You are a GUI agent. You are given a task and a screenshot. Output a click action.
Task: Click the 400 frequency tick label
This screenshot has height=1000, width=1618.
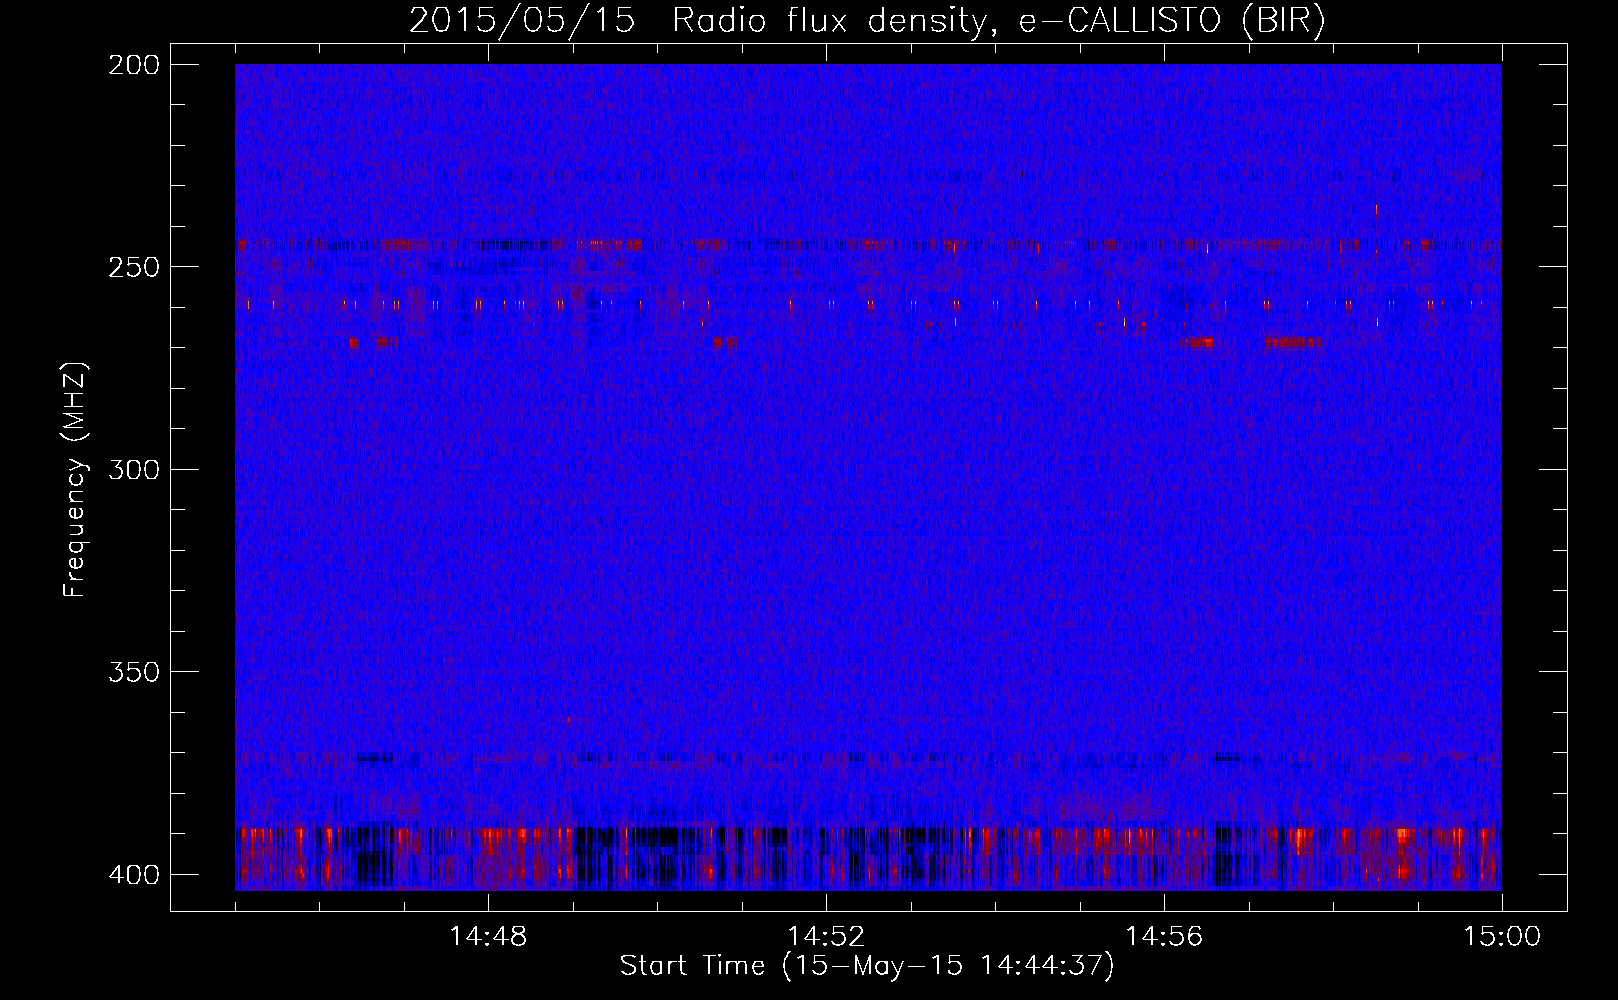tap(133, 874)
